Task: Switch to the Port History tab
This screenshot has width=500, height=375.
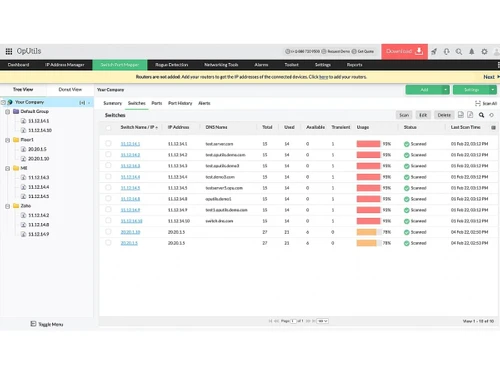Action: (x=180, y=103)
